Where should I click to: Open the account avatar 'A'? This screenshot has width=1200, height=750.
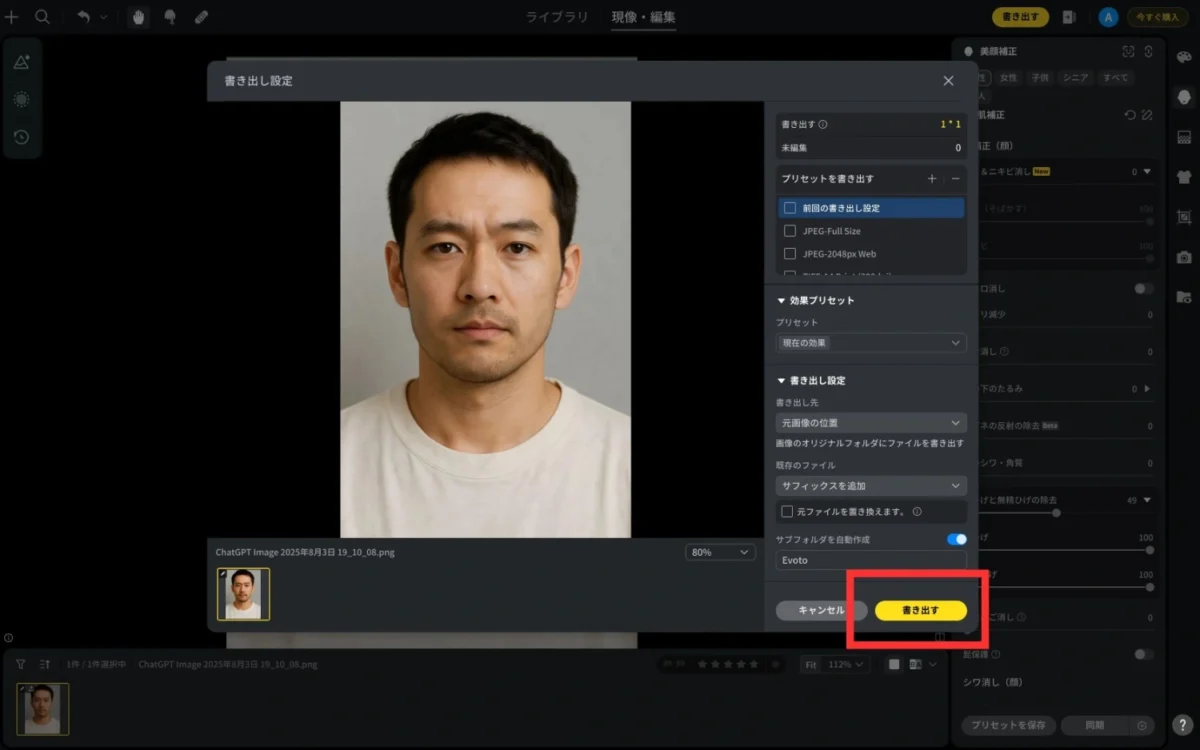tap(1108, 17)
